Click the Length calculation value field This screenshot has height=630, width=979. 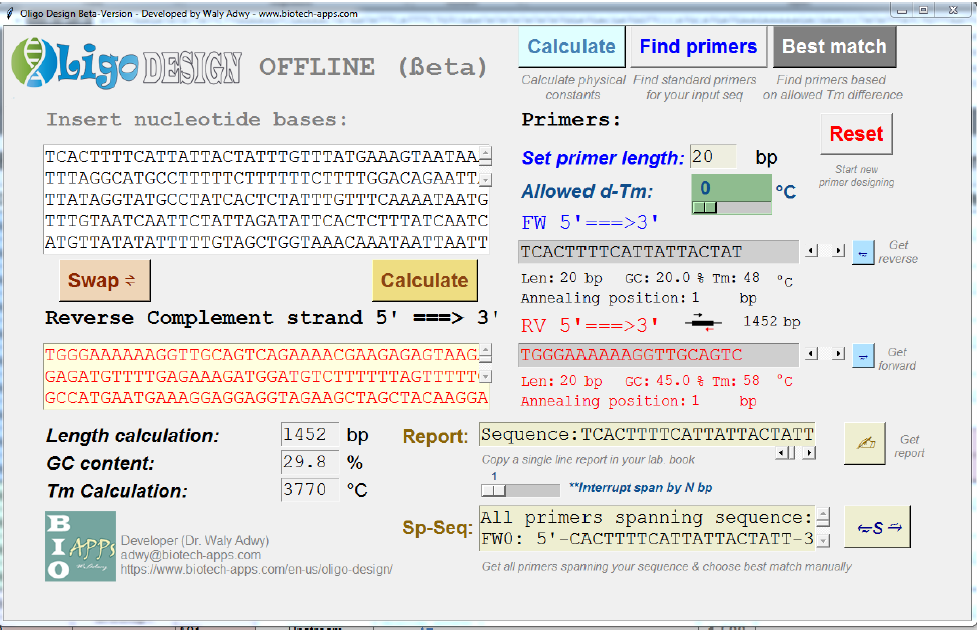[x=310, y=435]
